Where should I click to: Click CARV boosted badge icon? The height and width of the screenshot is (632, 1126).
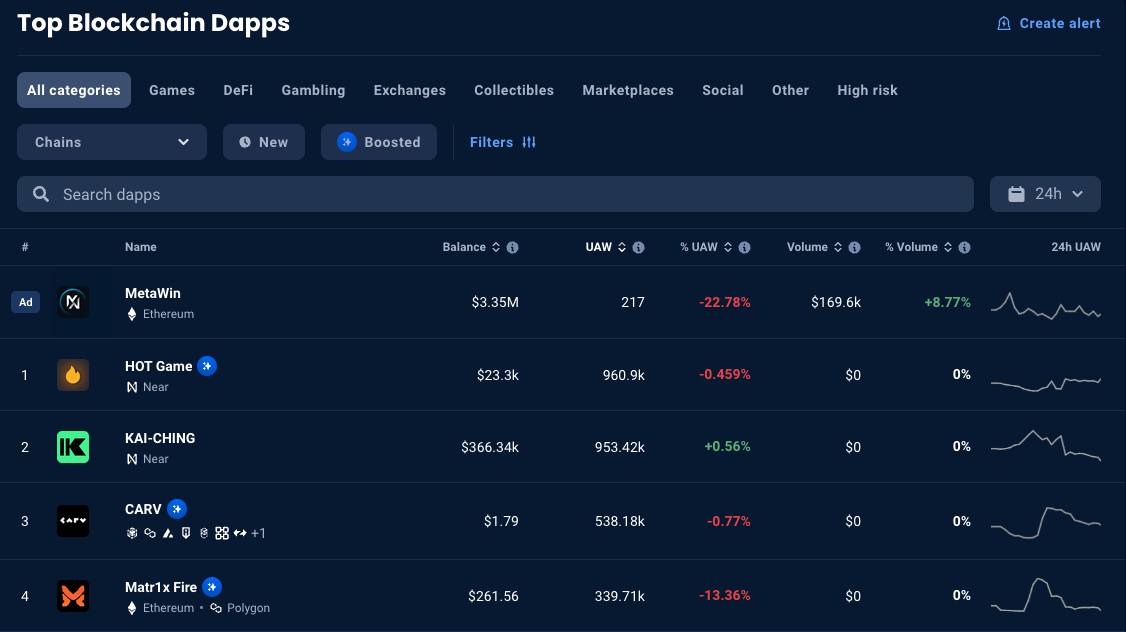[x=177, y=509]
